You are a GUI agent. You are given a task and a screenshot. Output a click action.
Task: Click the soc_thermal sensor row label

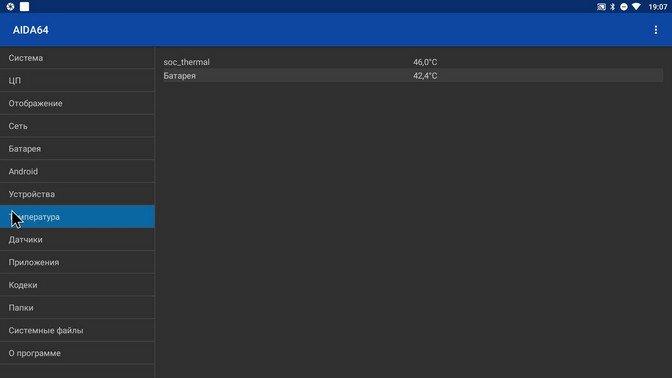tap(186, 62)
